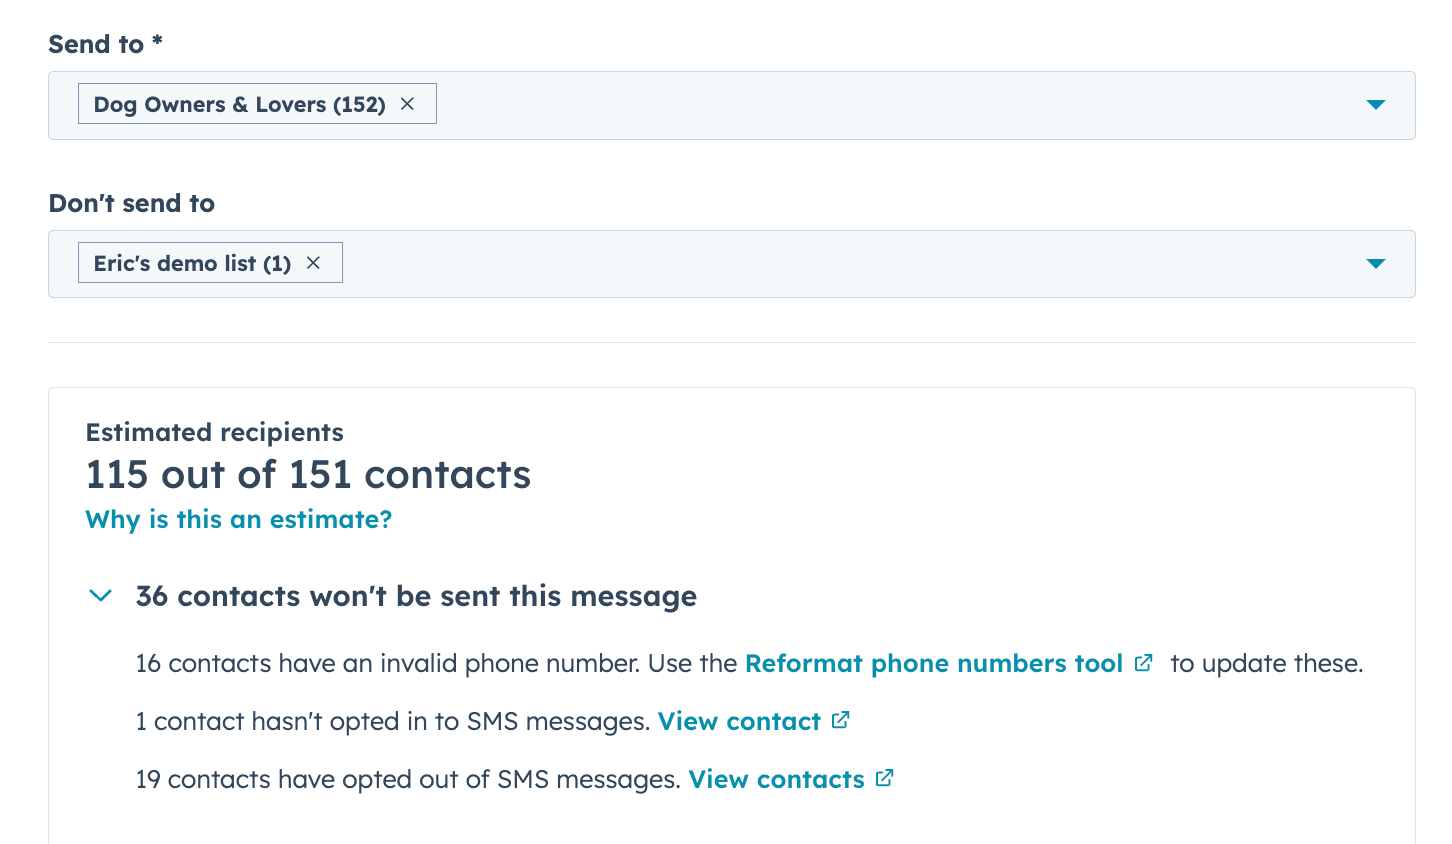Click the dropdown arrow in the Send to field
This screenshot has width=1452, height=844.
(x=1376, y=104)
